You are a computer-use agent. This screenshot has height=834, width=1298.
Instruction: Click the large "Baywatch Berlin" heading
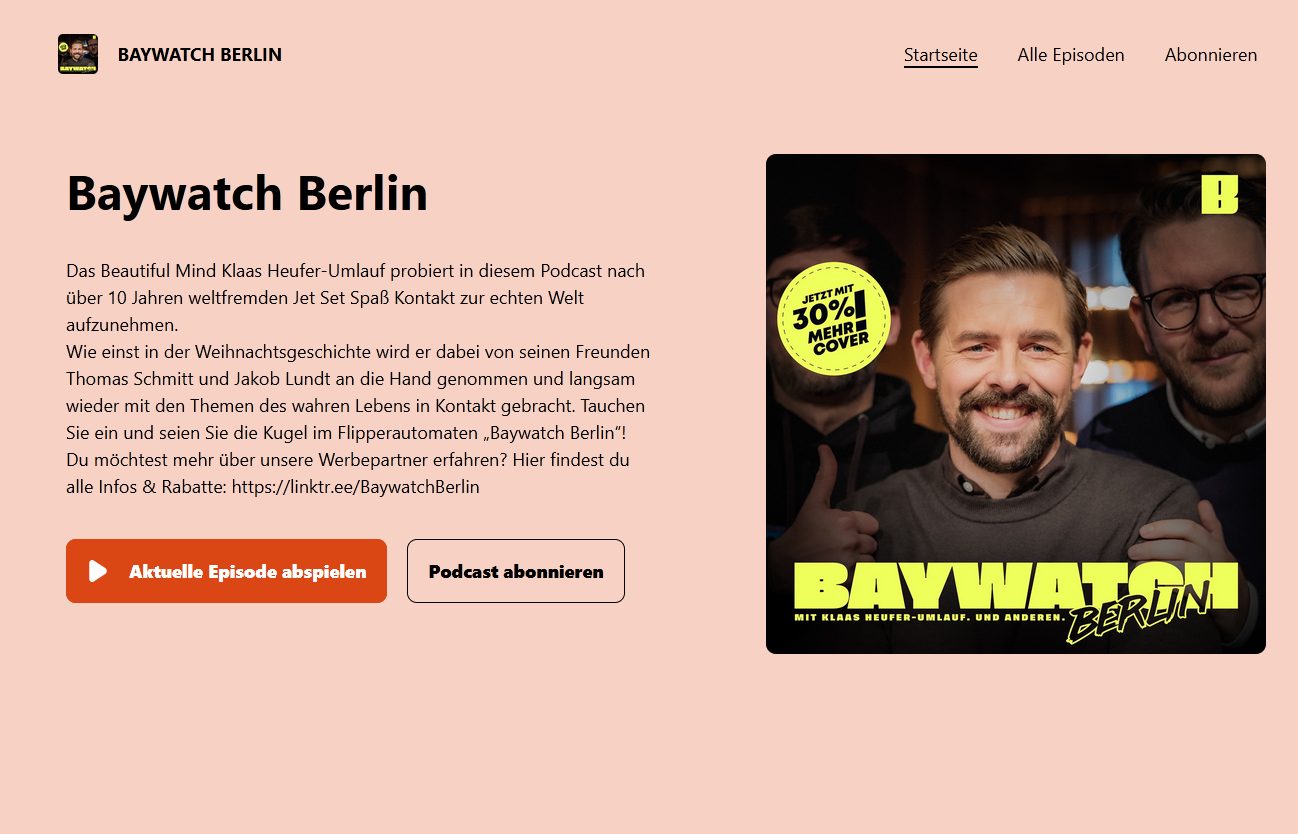pyautogui.click(x=247, y=193)
